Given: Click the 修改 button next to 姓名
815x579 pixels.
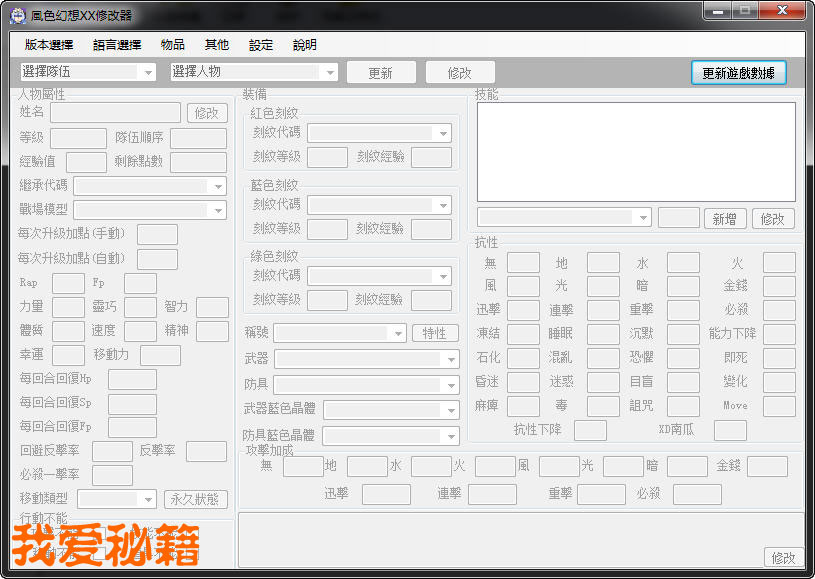Looking at the screenshot, I should pyautogui.click(x=206, y=113).
